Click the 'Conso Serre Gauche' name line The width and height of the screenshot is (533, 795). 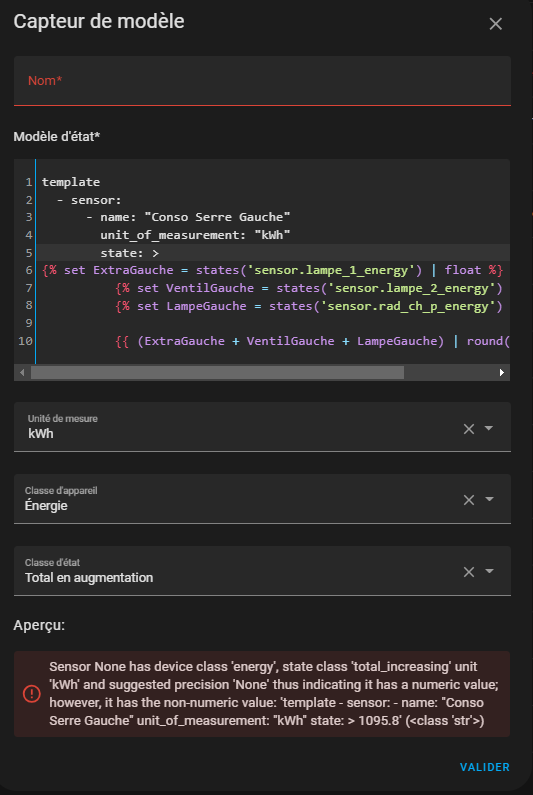pos(188,217)
